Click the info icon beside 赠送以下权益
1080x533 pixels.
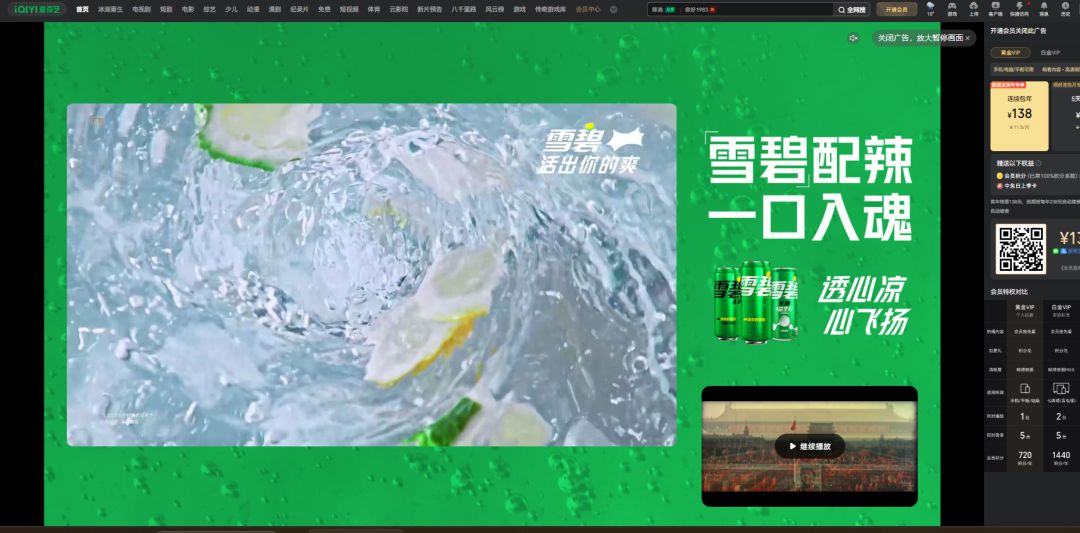click(x=1039, y=163)
